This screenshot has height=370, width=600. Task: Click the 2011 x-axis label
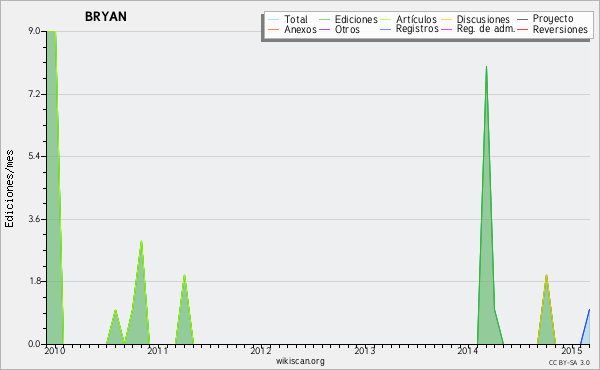158,351
